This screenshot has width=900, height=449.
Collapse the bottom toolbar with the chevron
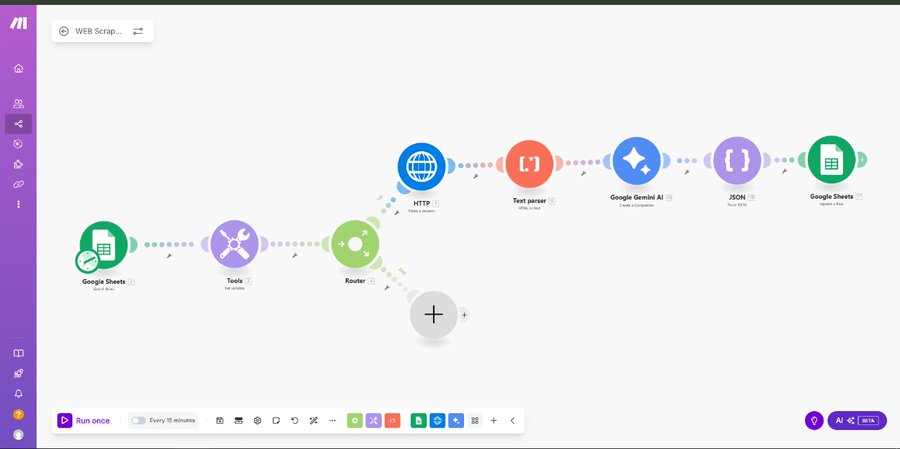coord(513,420)
